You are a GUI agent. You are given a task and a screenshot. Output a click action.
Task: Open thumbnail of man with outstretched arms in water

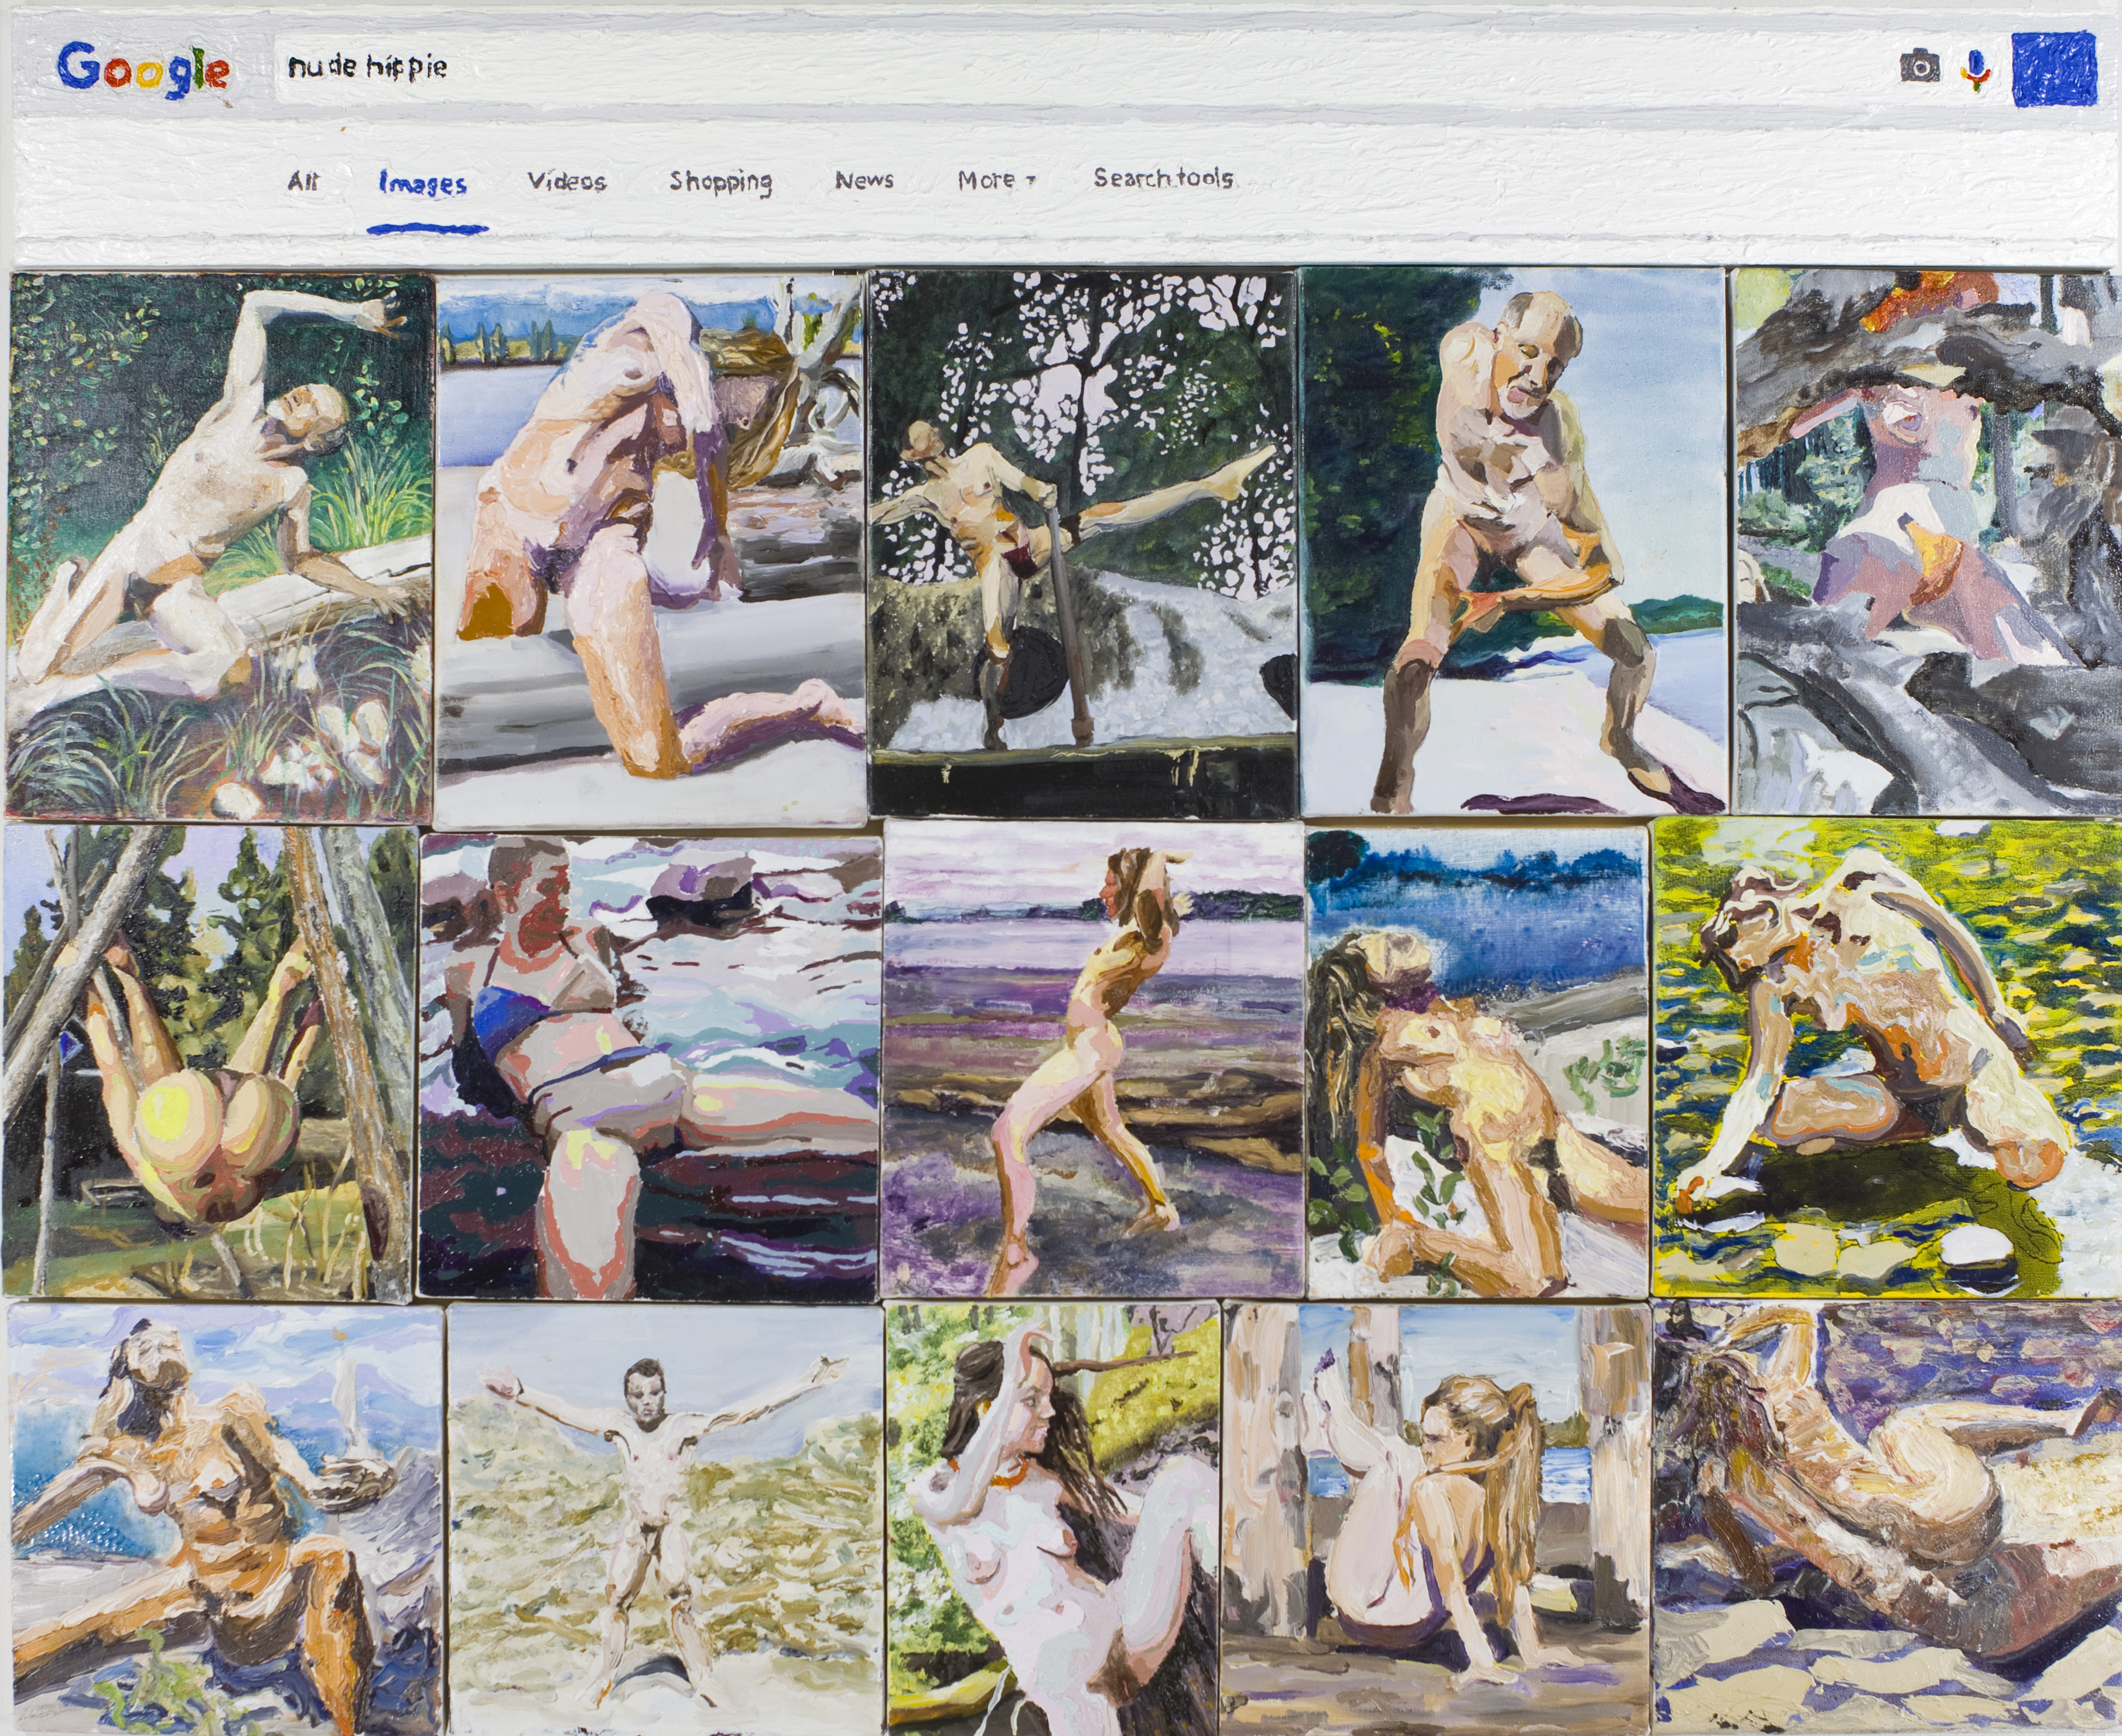tap(666, 1520)
